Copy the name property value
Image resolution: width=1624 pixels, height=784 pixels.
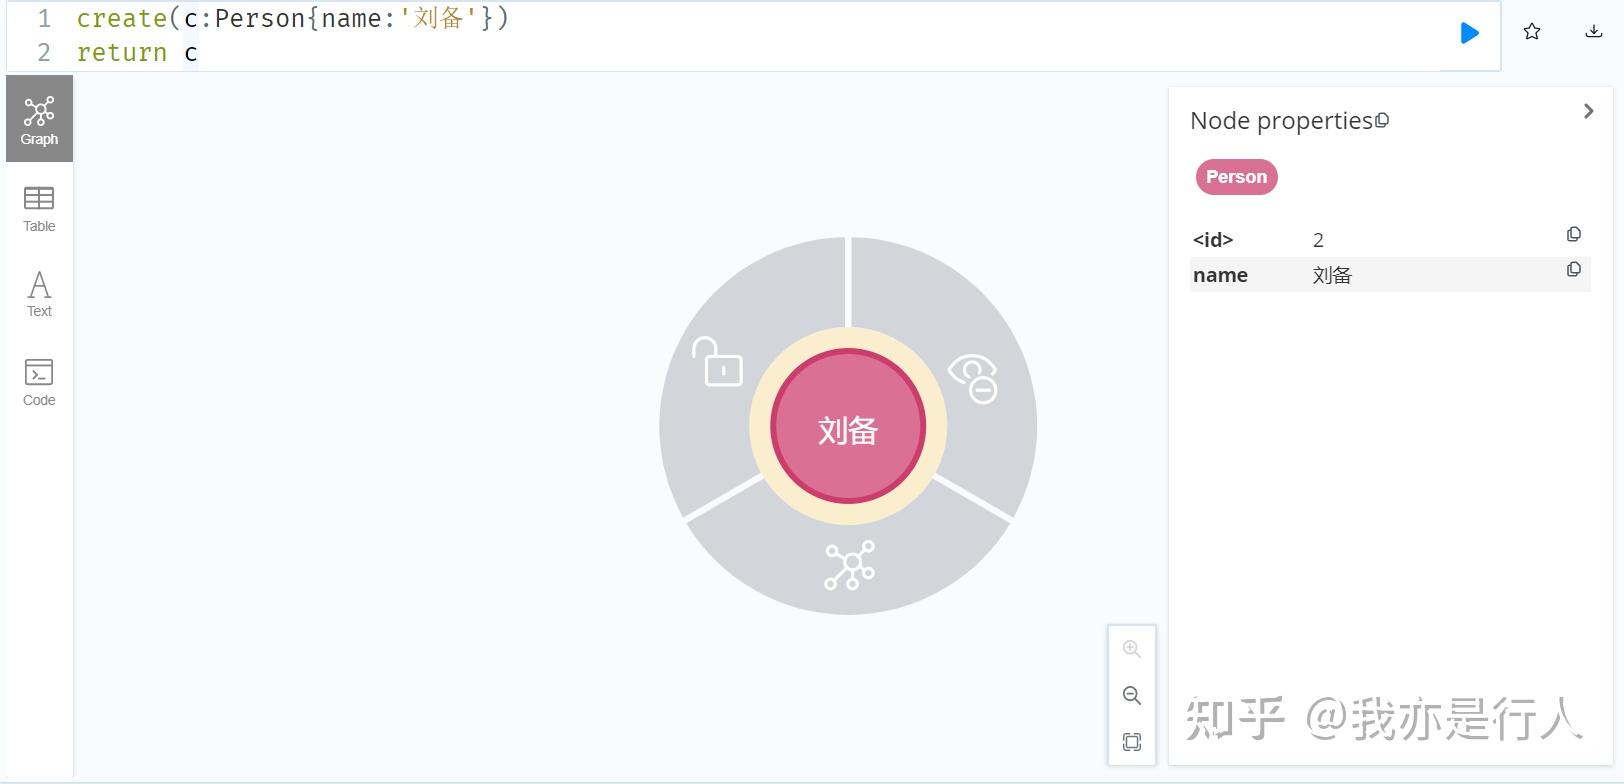1573,270
